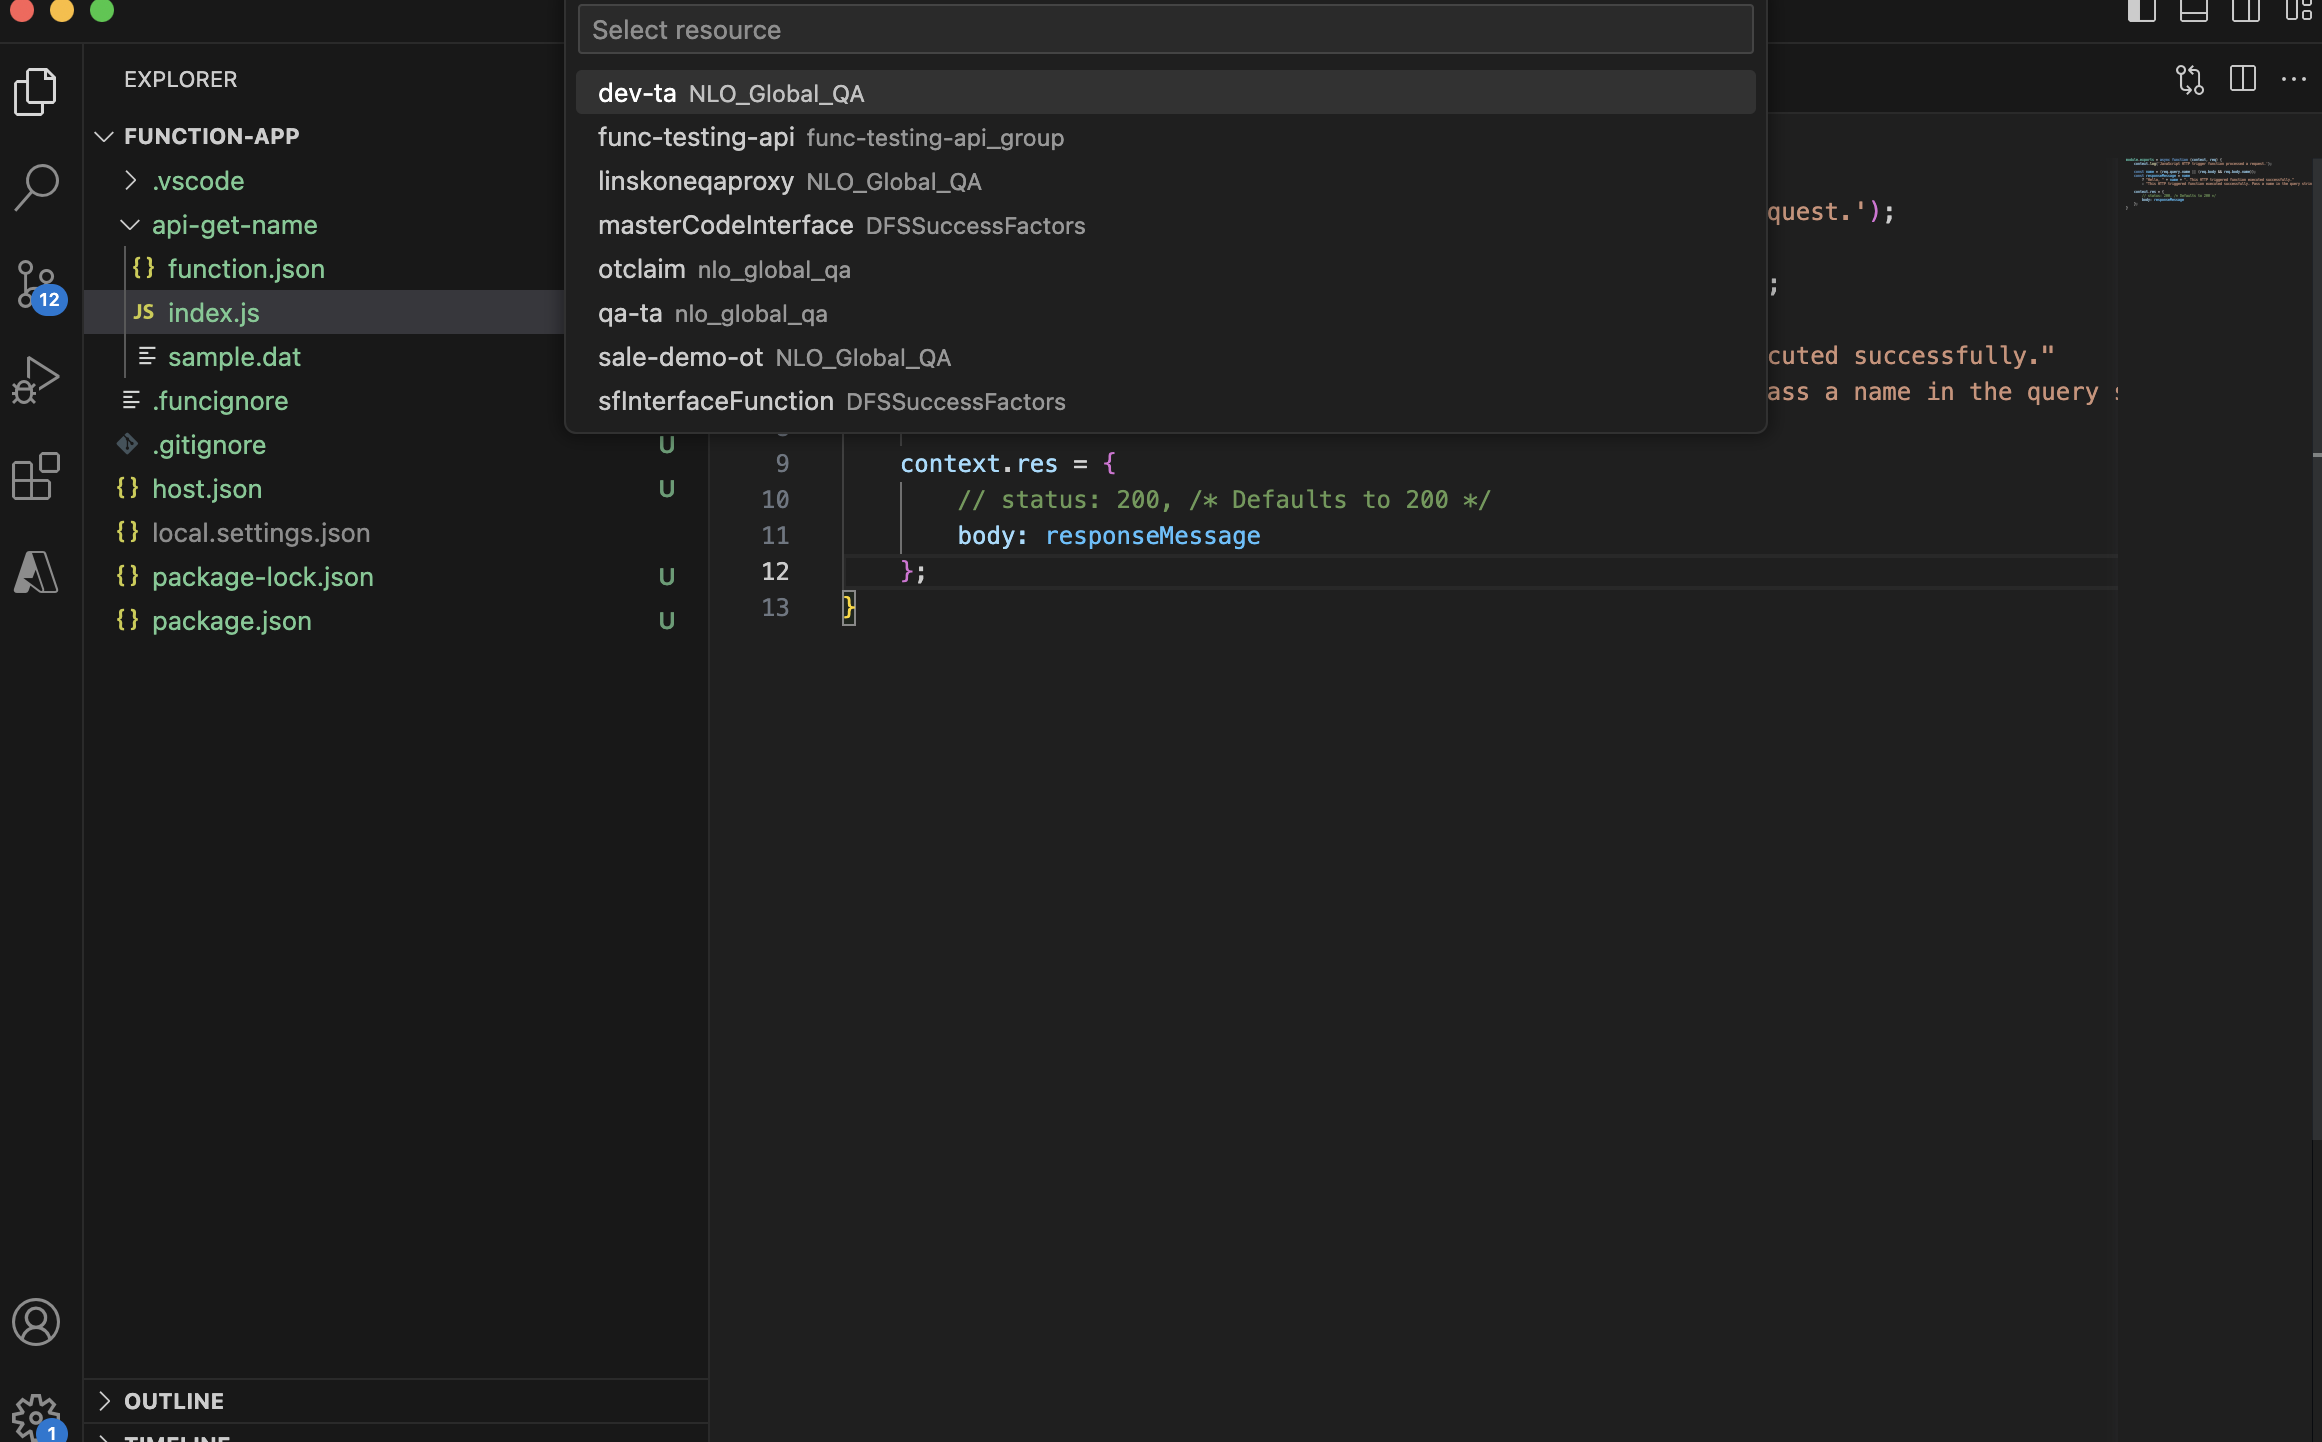Open the Run and Debug view
This screenshot has height=1442, width=2322.
coord(36,380)
